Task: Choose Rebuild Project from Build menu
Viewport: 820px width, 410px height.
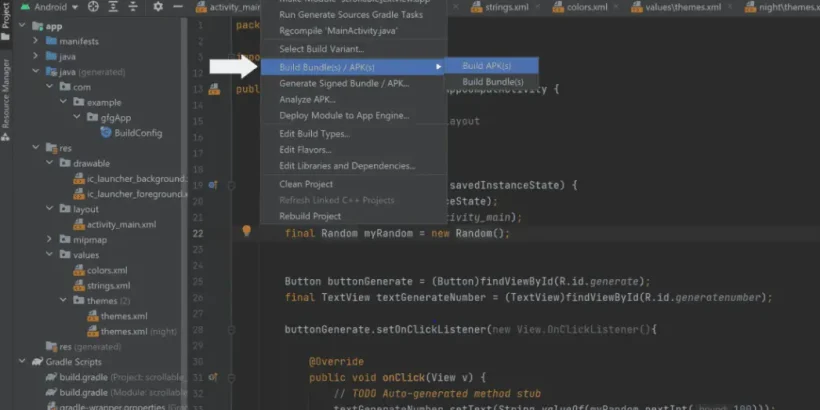Action: [310, 216]
